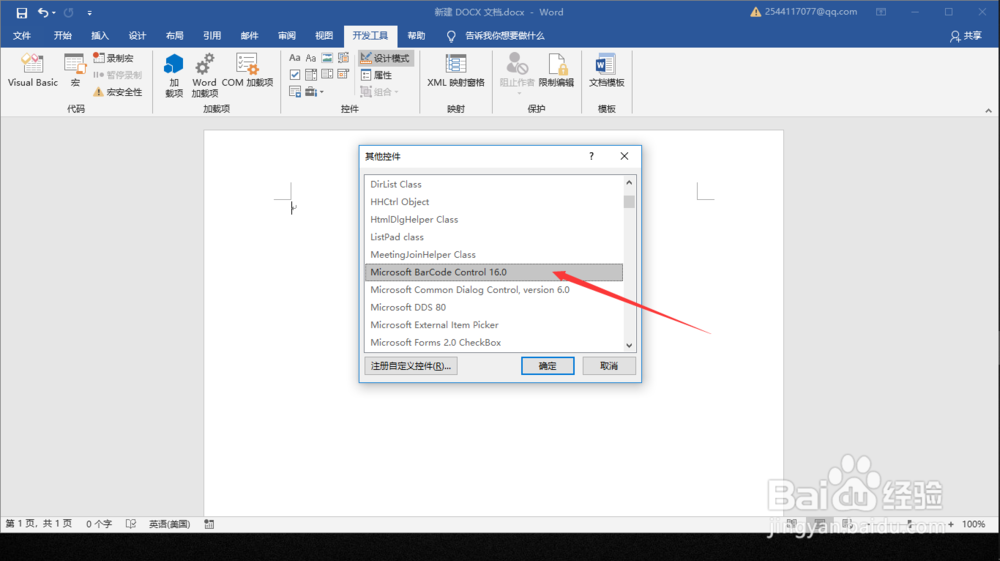The image size is (1000, 561).
Task: Open the XML 映射窗格 pane
Action: [455, 71]
